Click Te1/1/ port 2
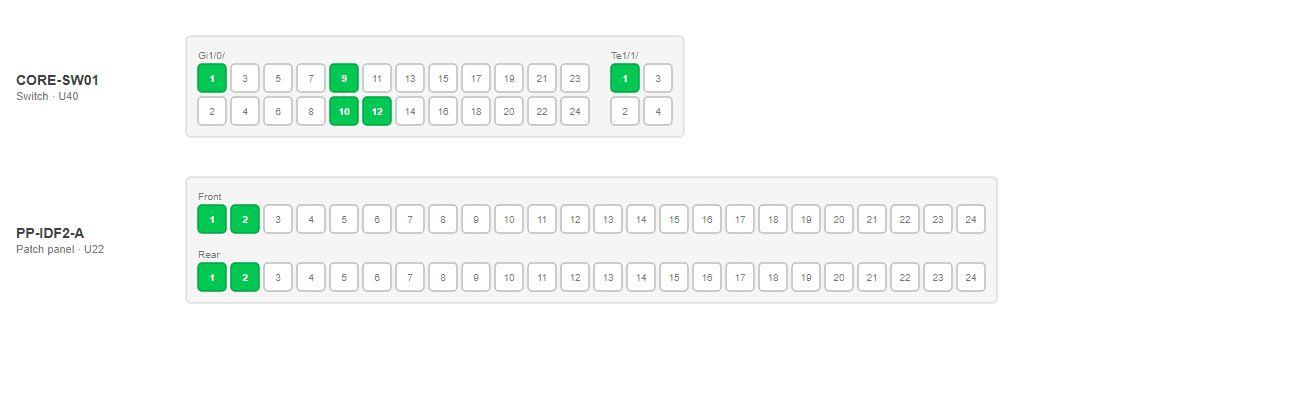 (x=625, y=111)
